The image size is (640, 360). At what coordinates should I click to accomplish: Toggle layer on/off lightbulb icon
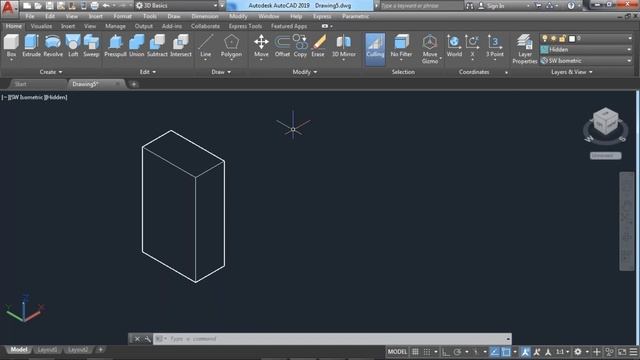point(544,38)
